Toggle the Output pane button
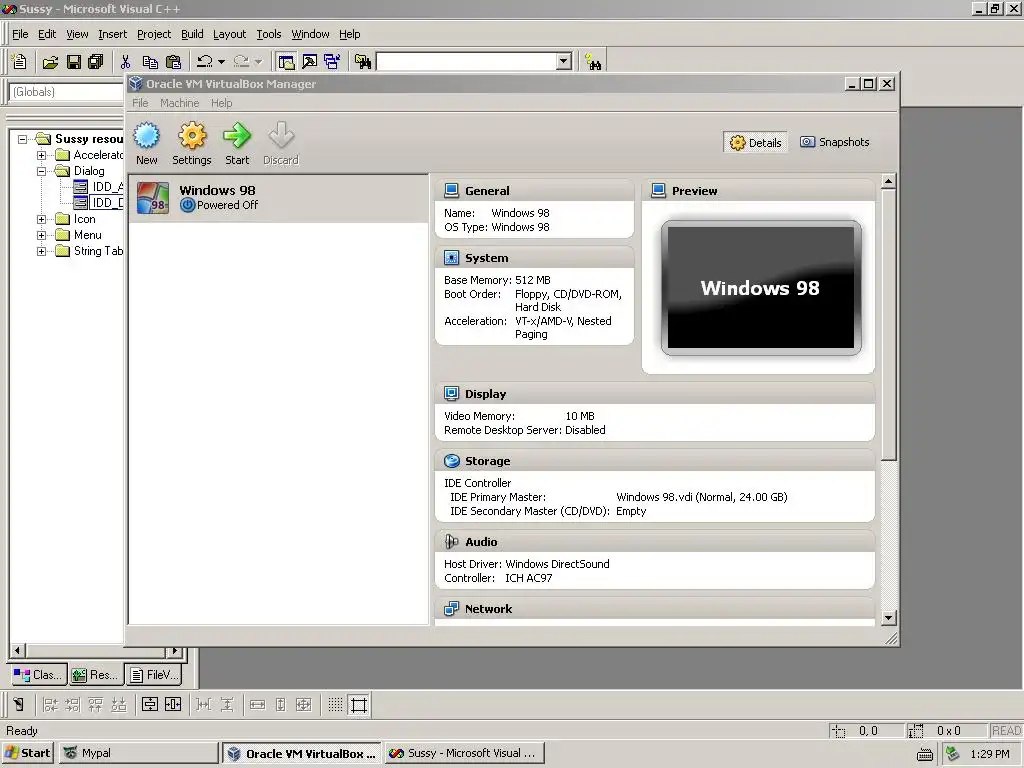 click(309, 62)
